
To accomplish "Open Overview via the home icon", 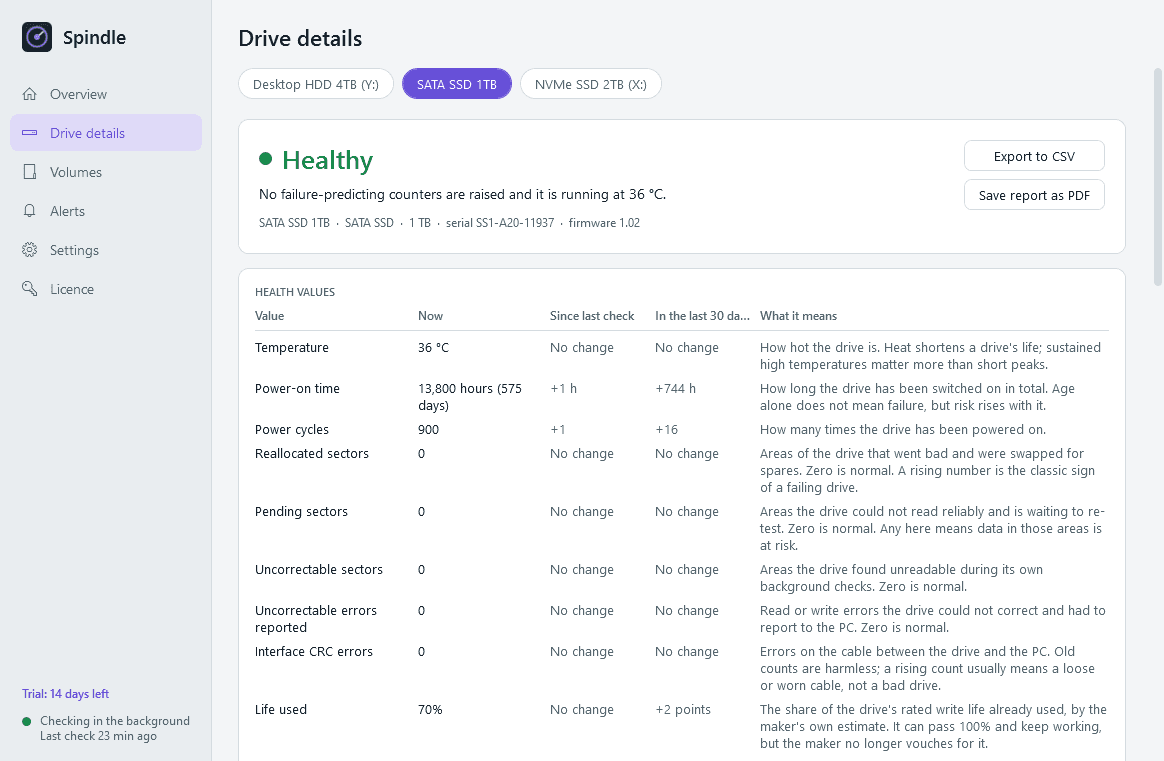I will [x=30, y=94].
